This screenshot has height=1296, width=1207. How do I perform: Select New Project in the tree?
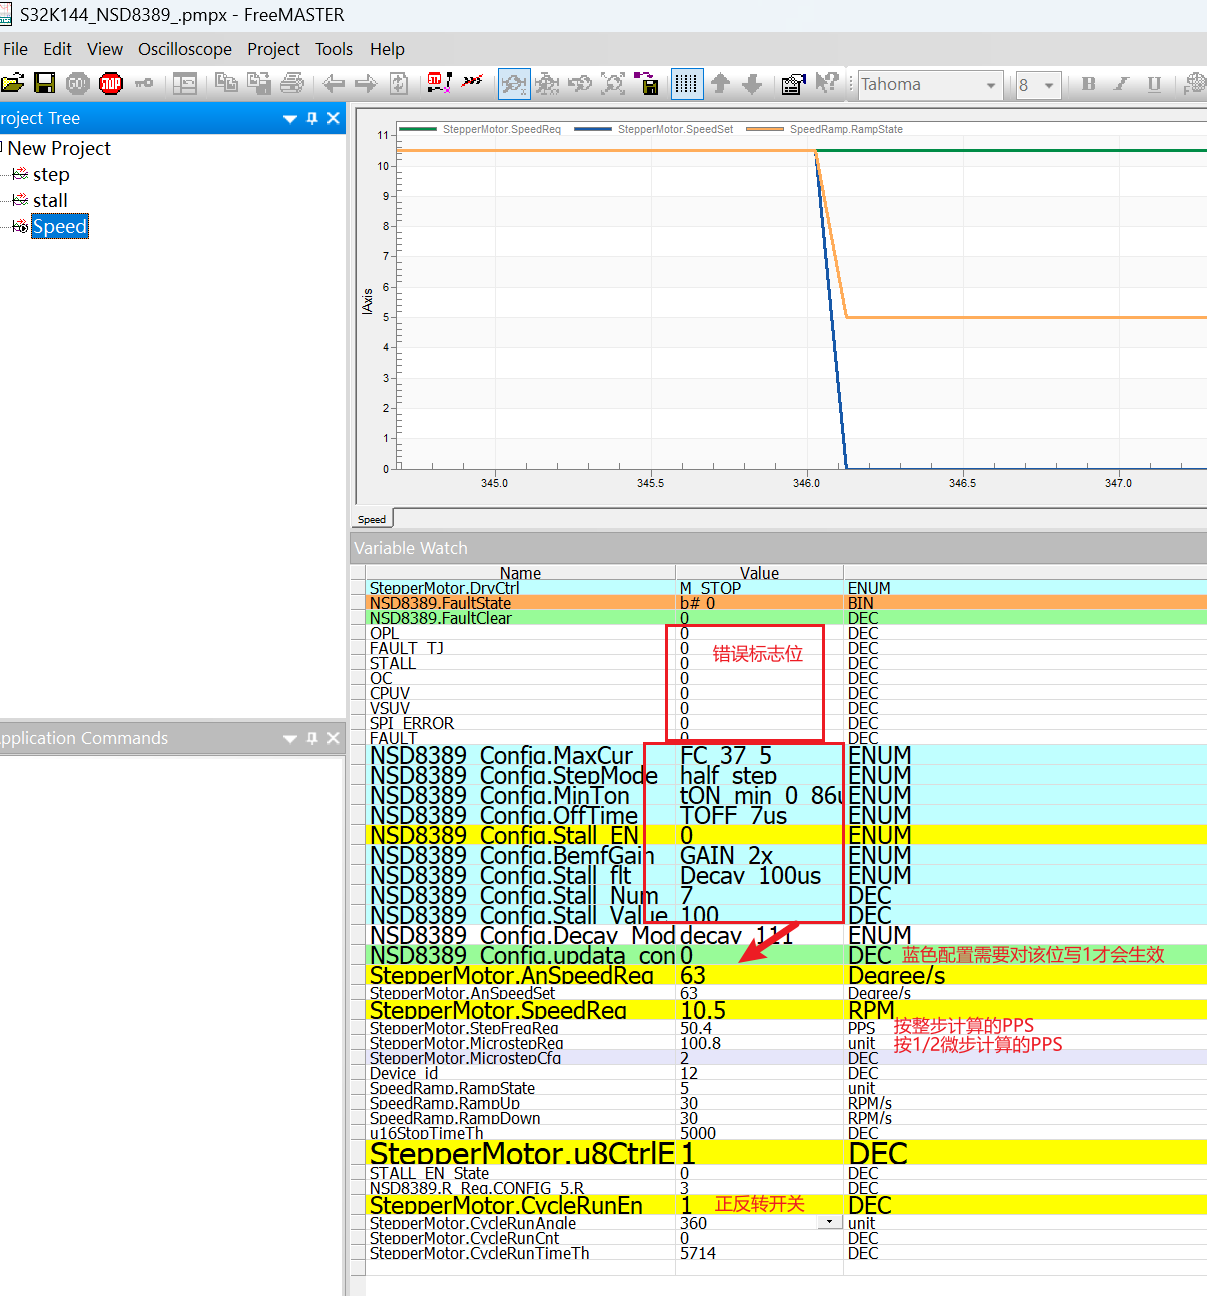coord(59,148)
